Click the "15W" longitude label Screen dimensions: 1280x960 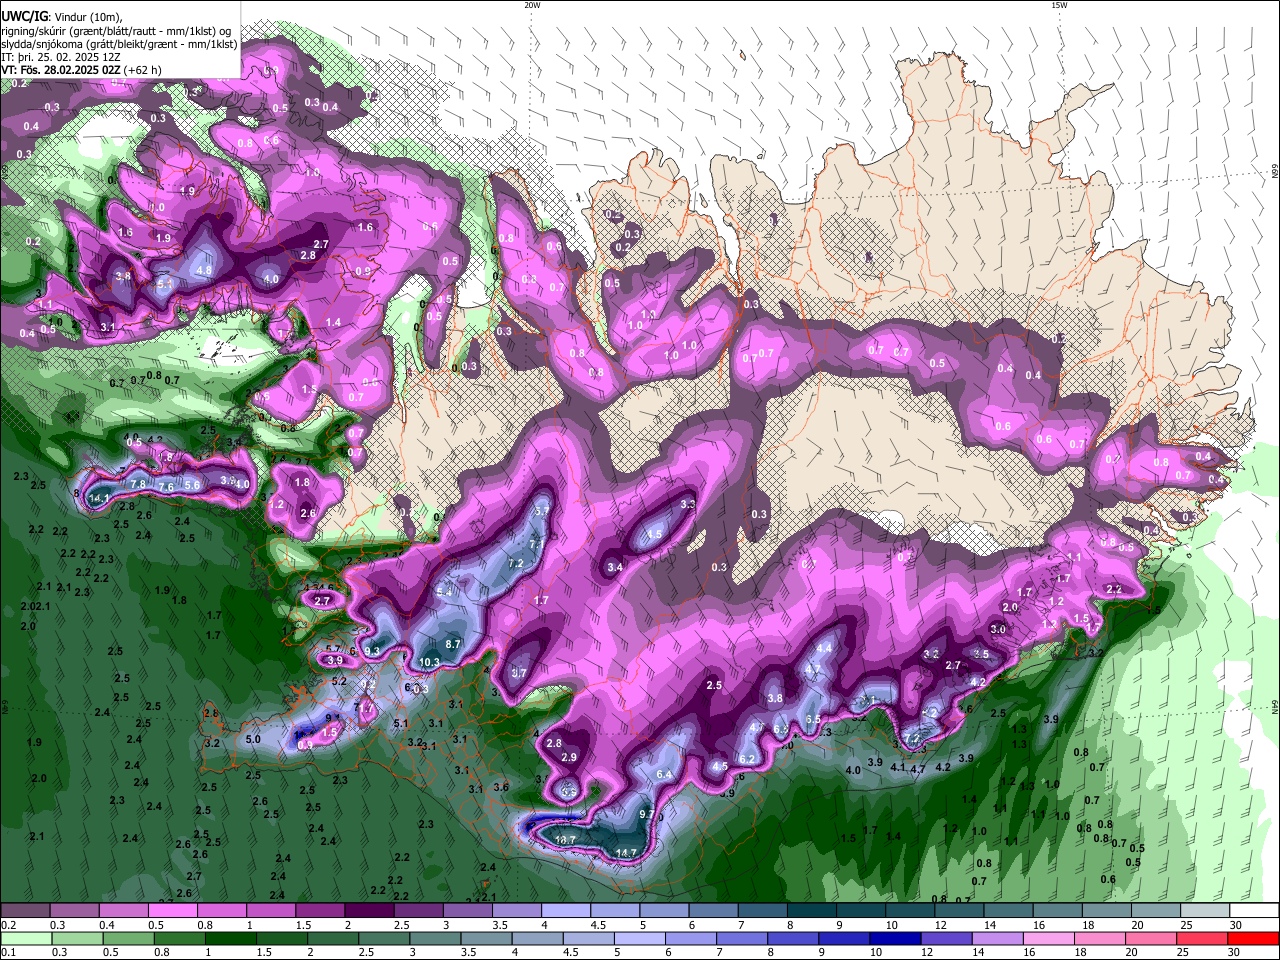click(x=1060, y=5)
